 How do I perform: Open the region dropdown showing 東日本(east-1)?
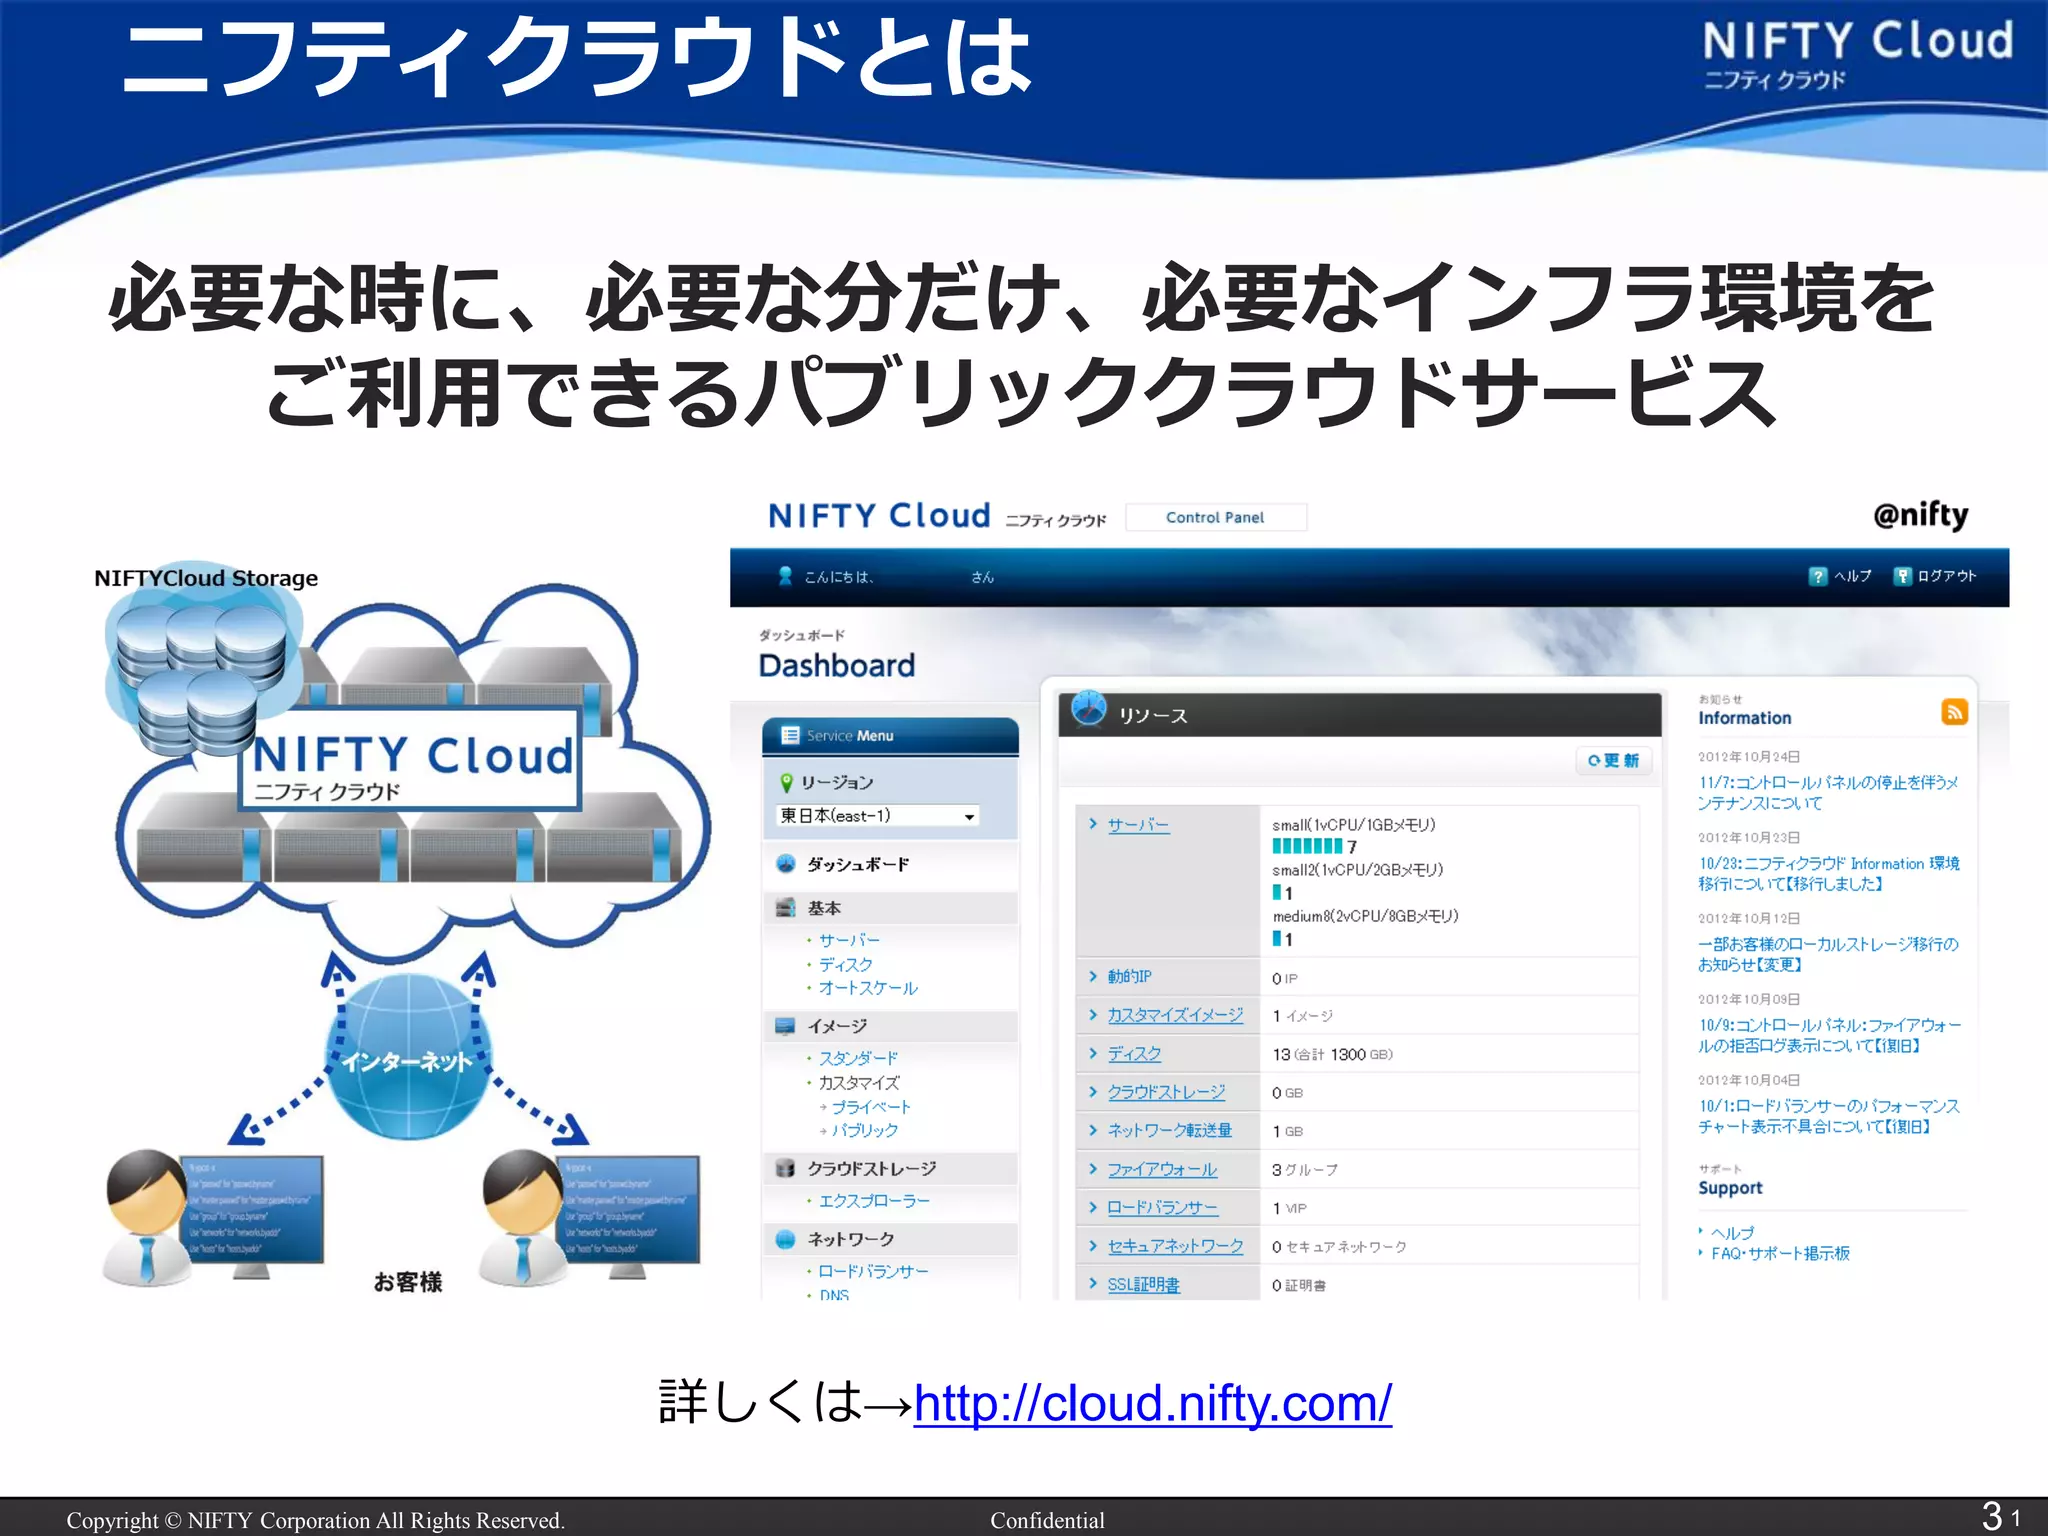point(877,816)
